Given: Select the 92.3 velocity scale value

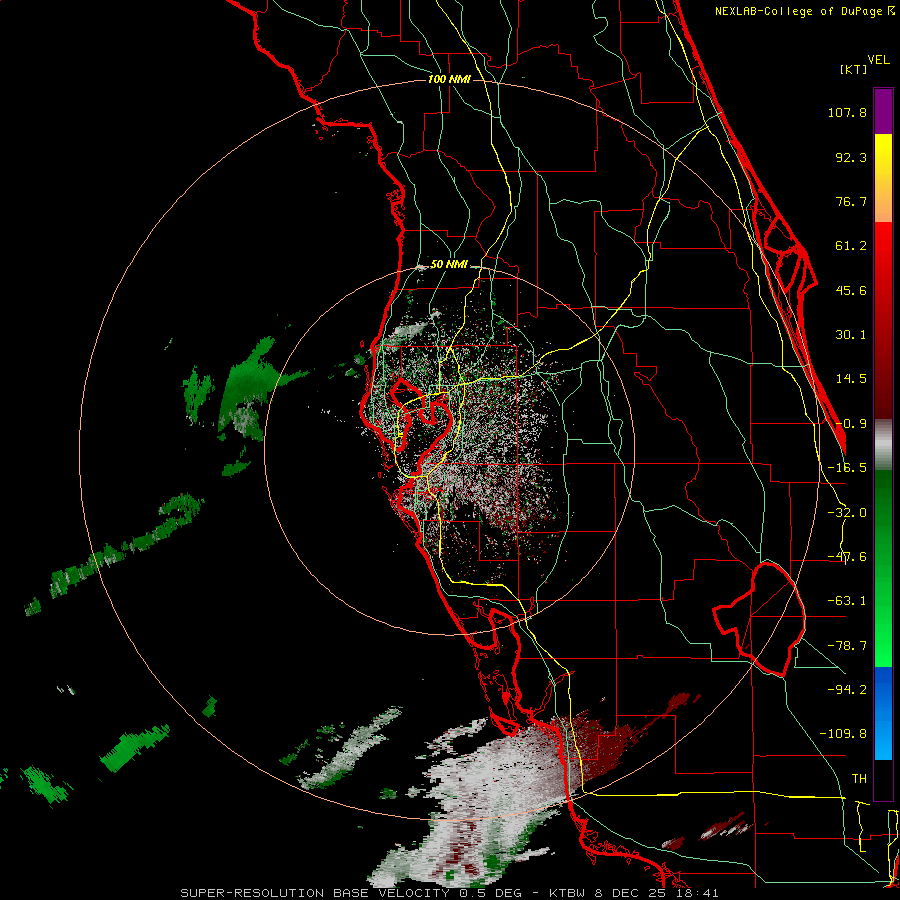Looking at the screenshot, I should pyautogui.click(x=851, y=157).
